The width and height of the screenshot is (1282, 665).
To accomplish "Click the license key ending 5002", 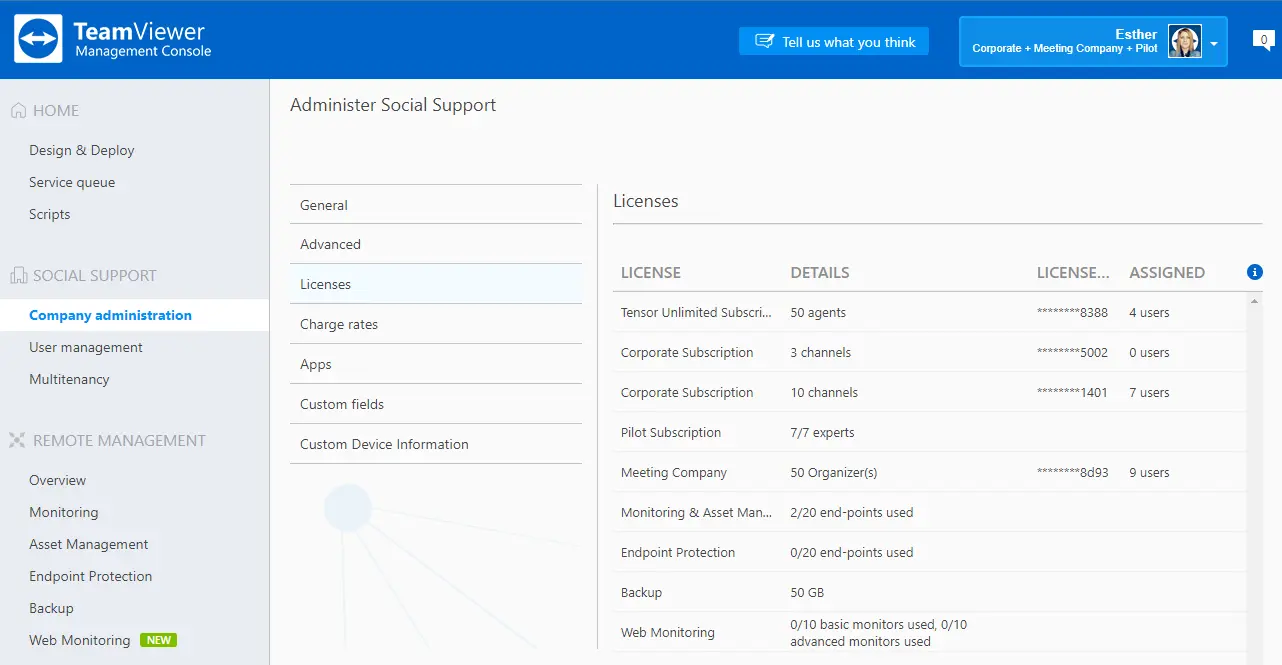I will point(1073,353).
